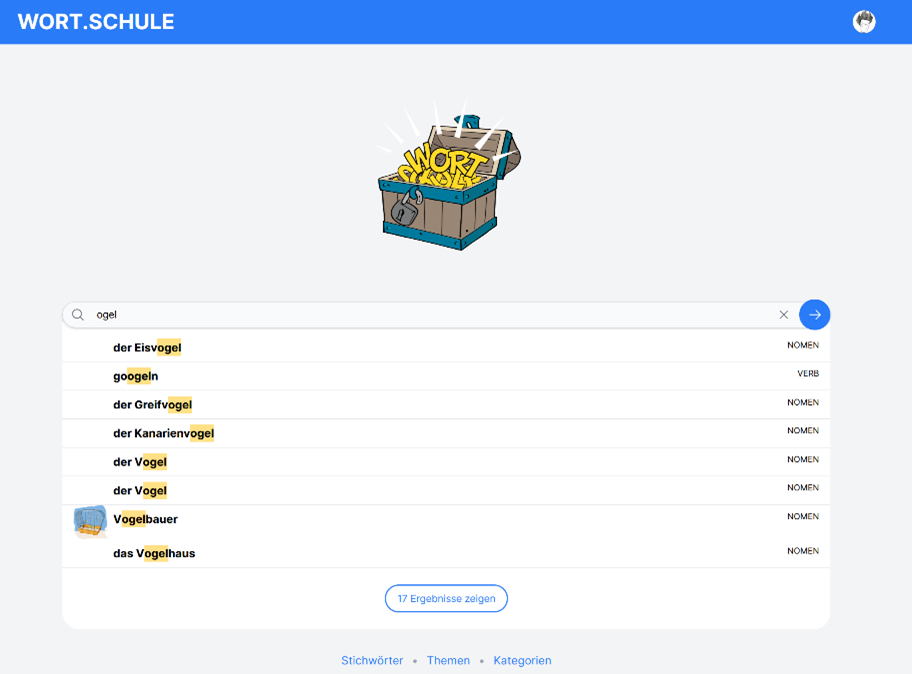The height and width of the screenshot is (674, 912).
Task: Click the treasure chest illustration
Action: [x=448, y=176]
